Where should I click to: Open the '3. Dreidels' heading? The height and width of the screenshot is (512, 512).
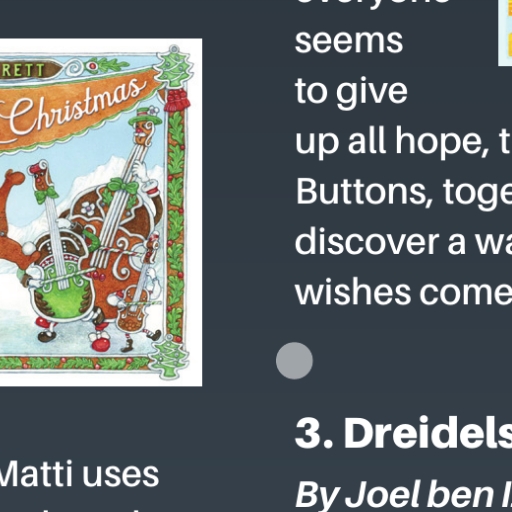click(x=403, y=433)
